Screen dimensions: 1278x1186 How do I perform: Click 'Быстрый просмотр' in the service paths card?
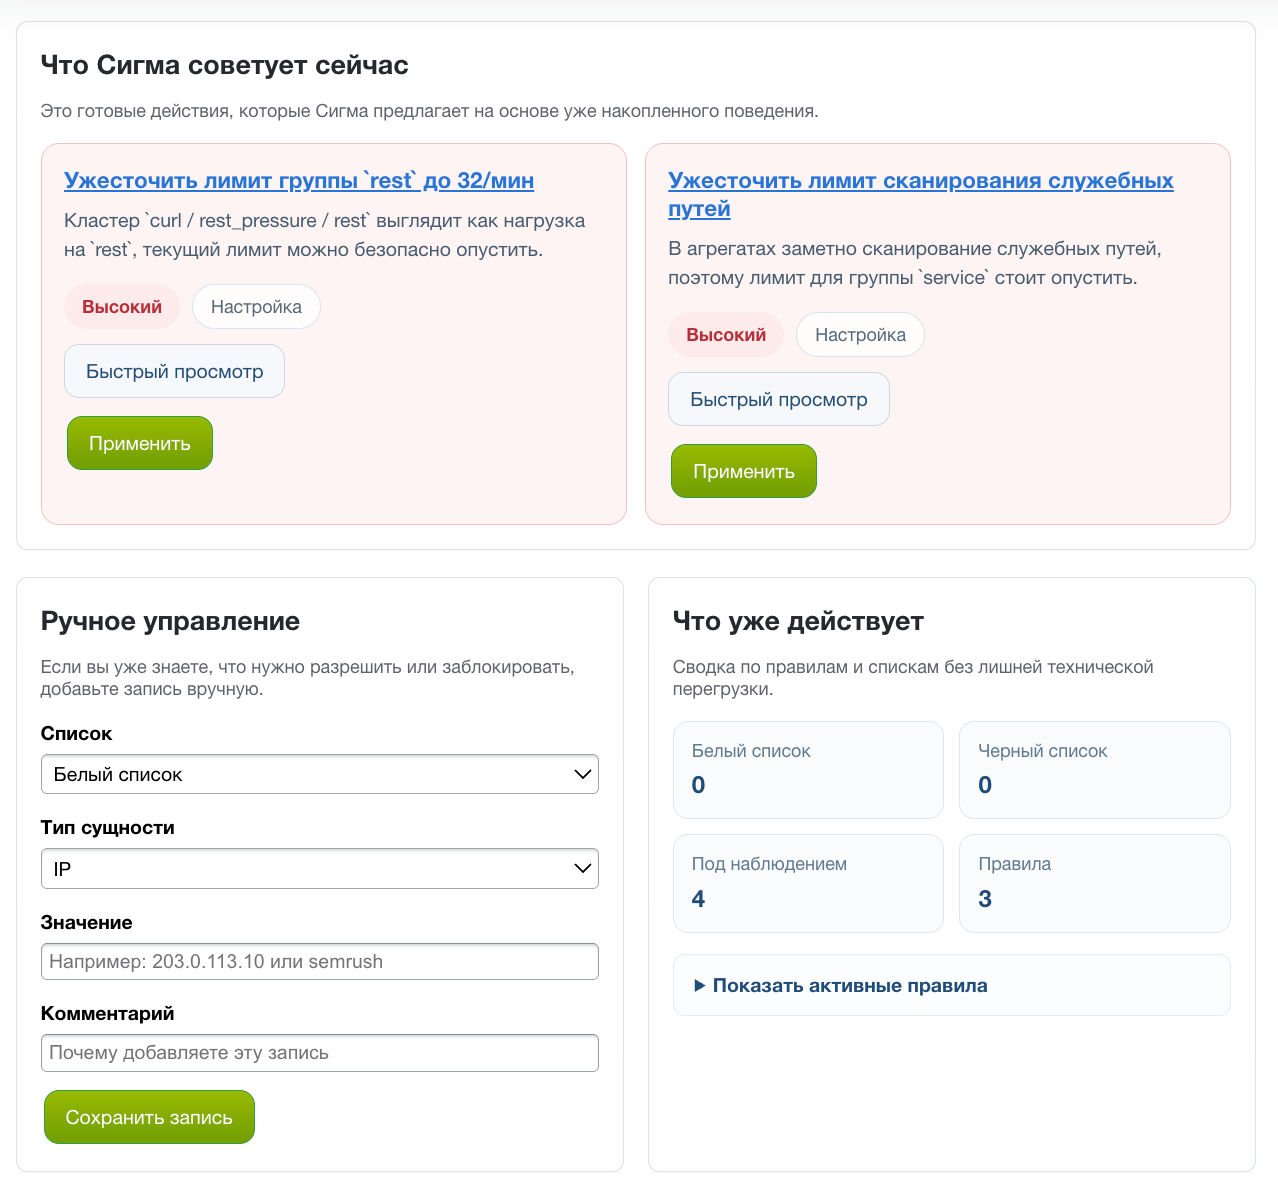[x=779, y=399]
